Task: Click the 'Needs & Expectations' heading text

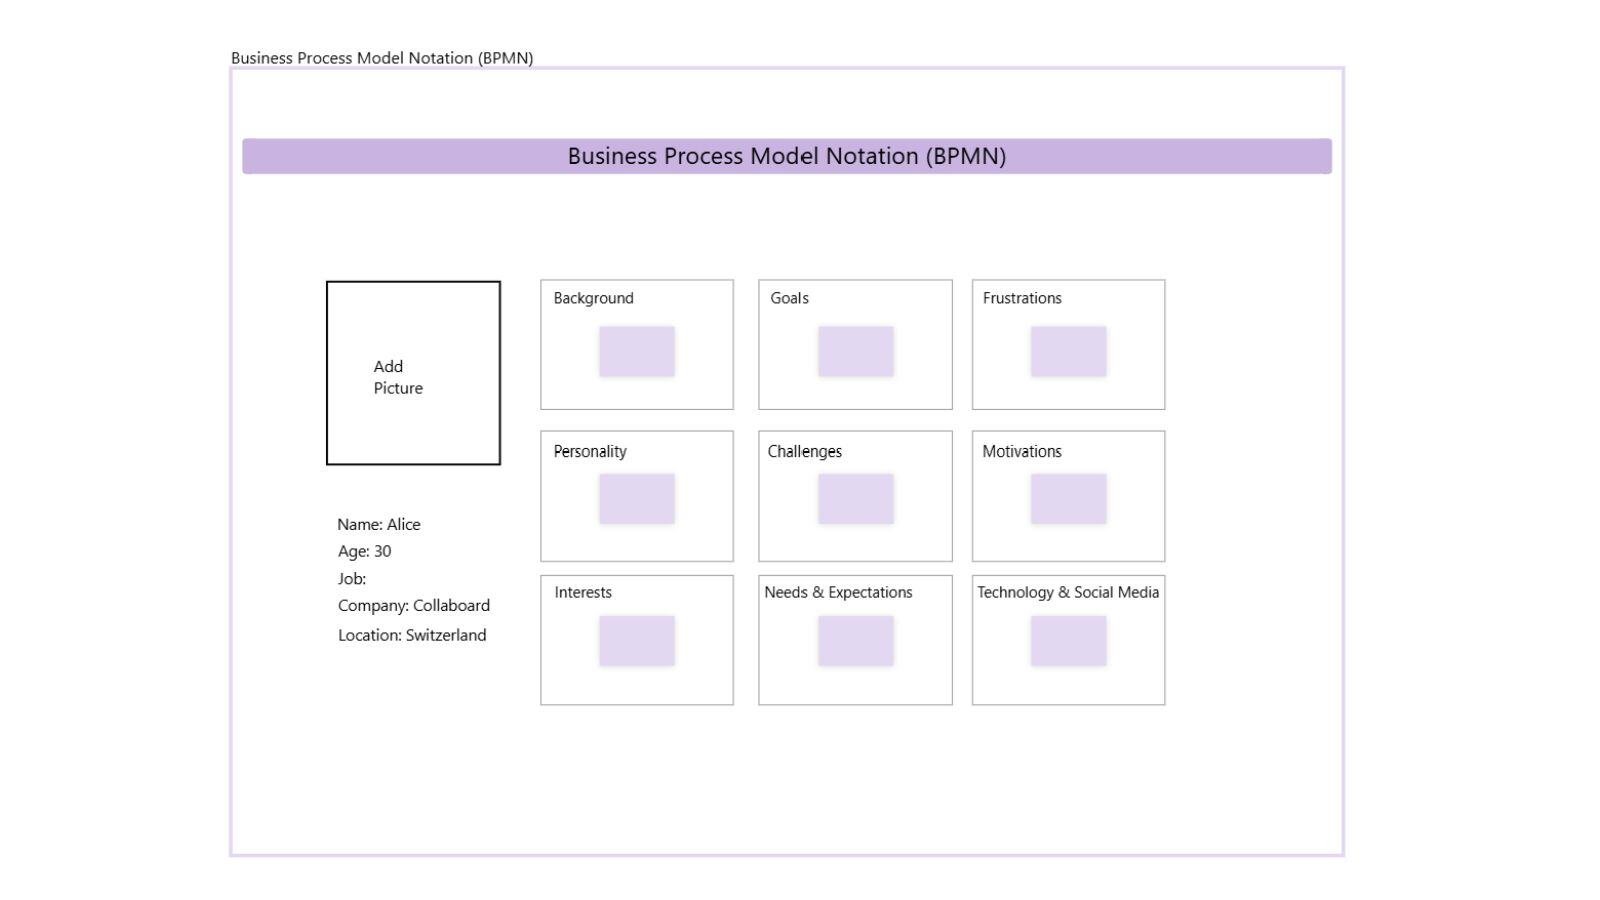Action: [x=838, y=592]
